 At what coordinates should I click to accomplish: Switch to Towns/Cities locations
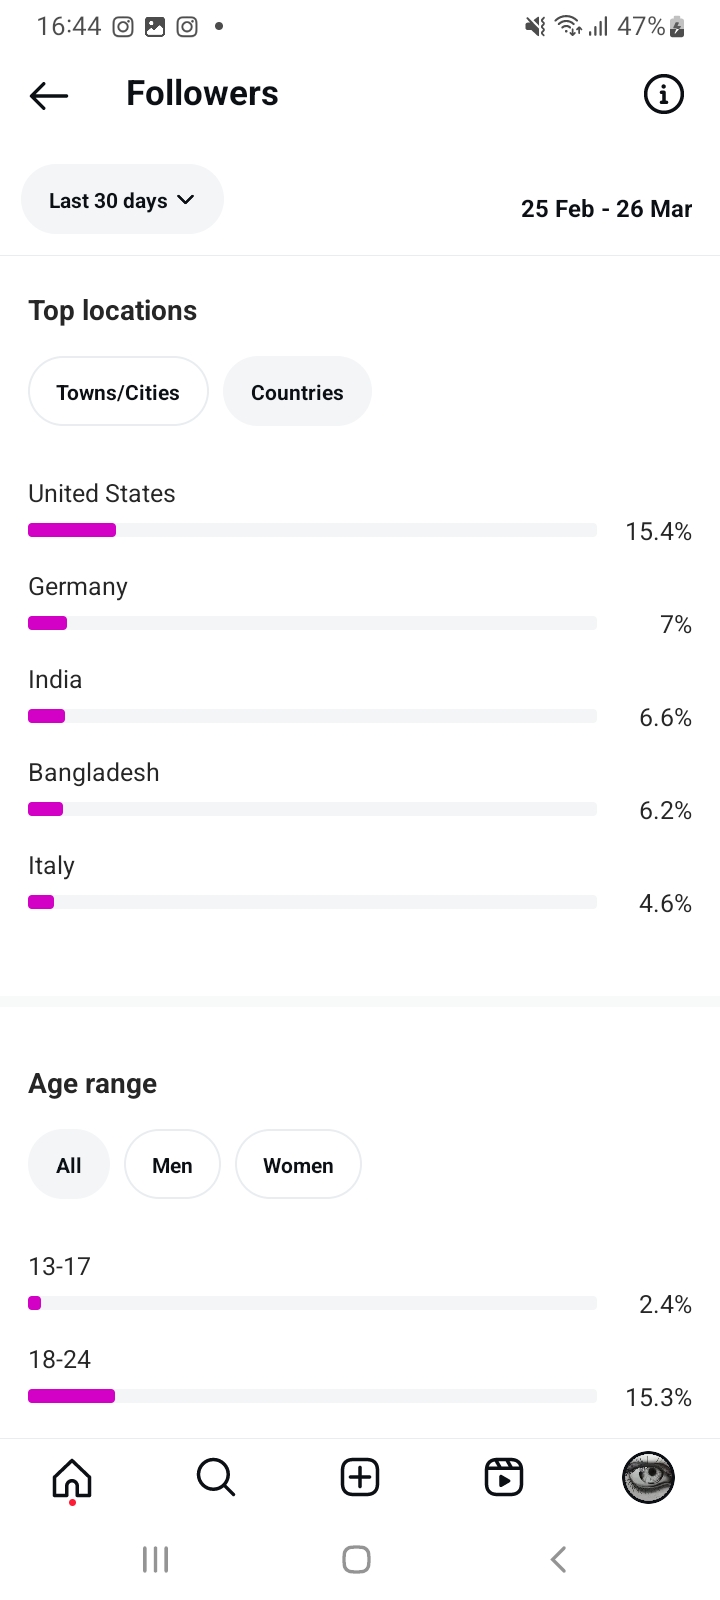pyautogui.click(x=118, y=392)
